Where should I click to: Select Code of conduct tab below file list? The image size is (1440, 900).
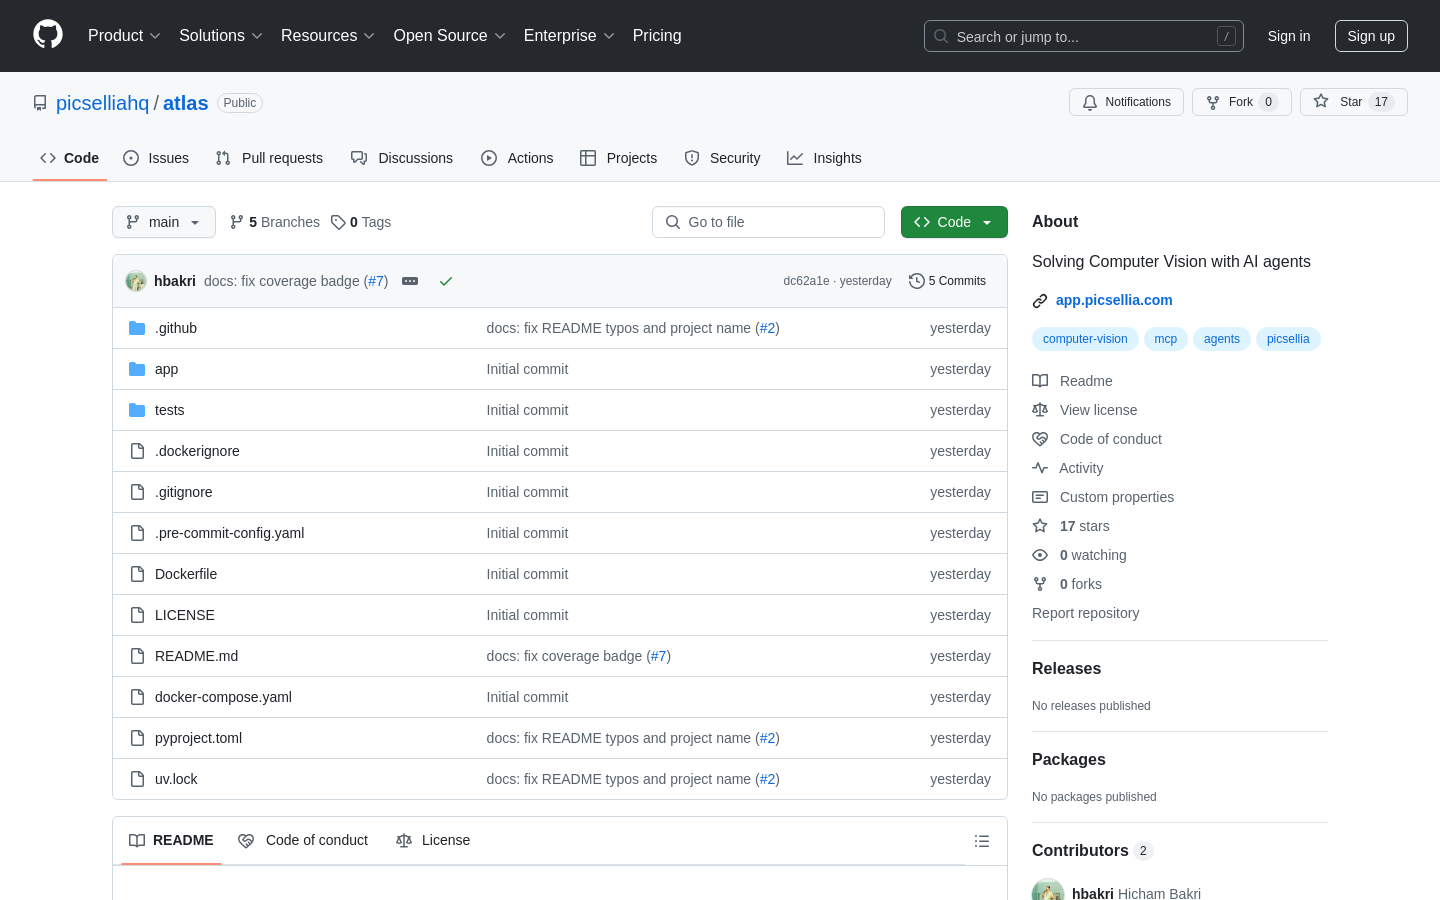[x=303, y=840]
